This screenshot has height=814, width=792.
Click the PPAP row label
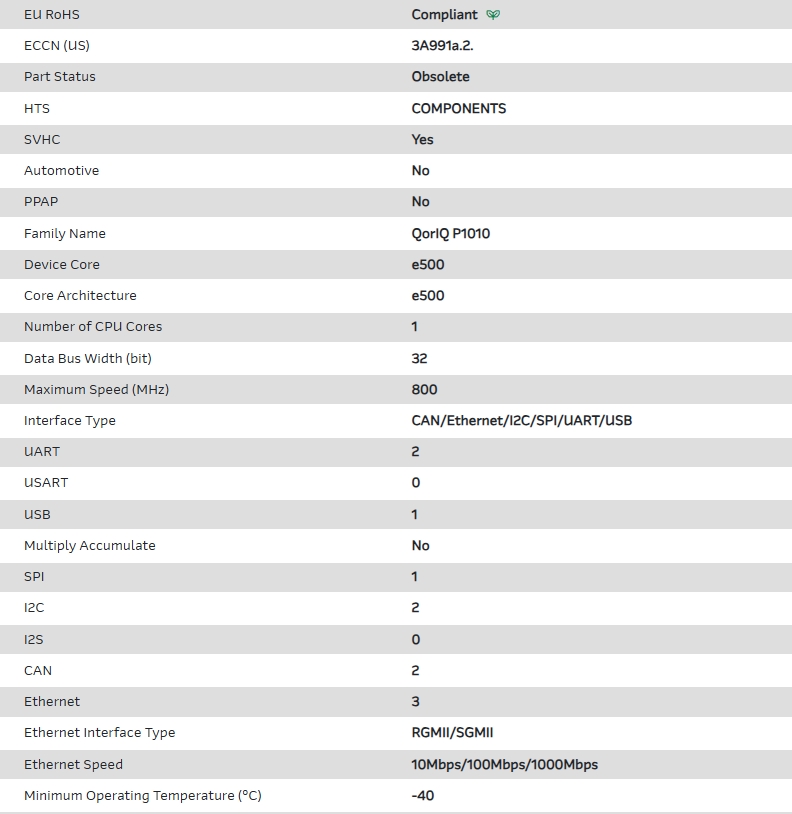coord(41,202)
